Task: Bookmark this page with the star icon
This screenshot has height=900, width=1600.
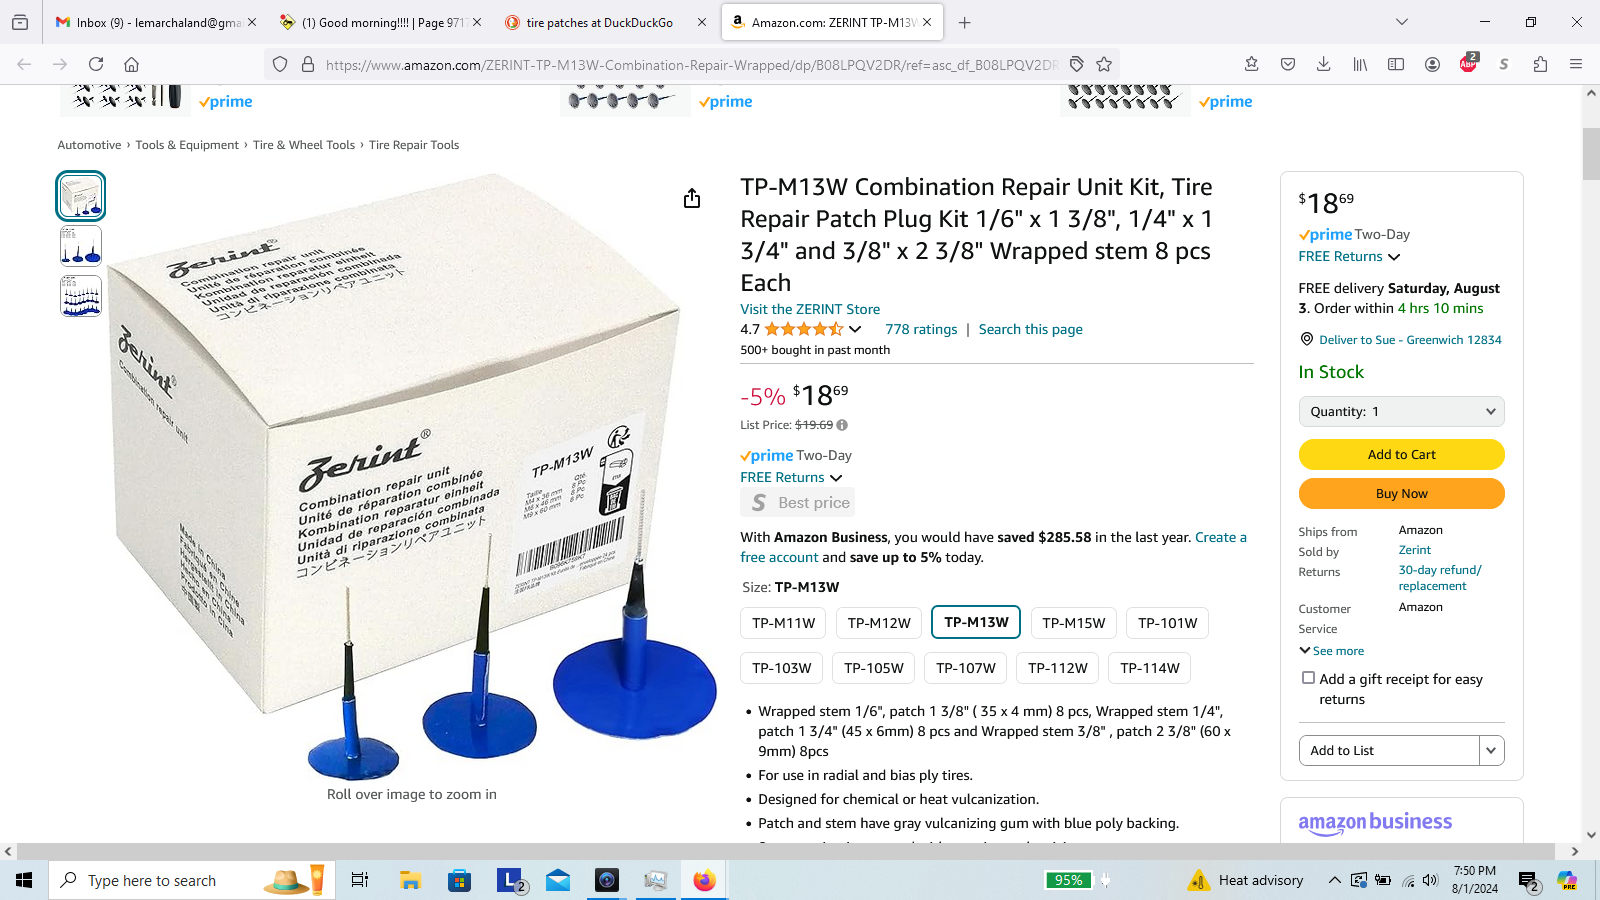Action: pos(1104,64)
